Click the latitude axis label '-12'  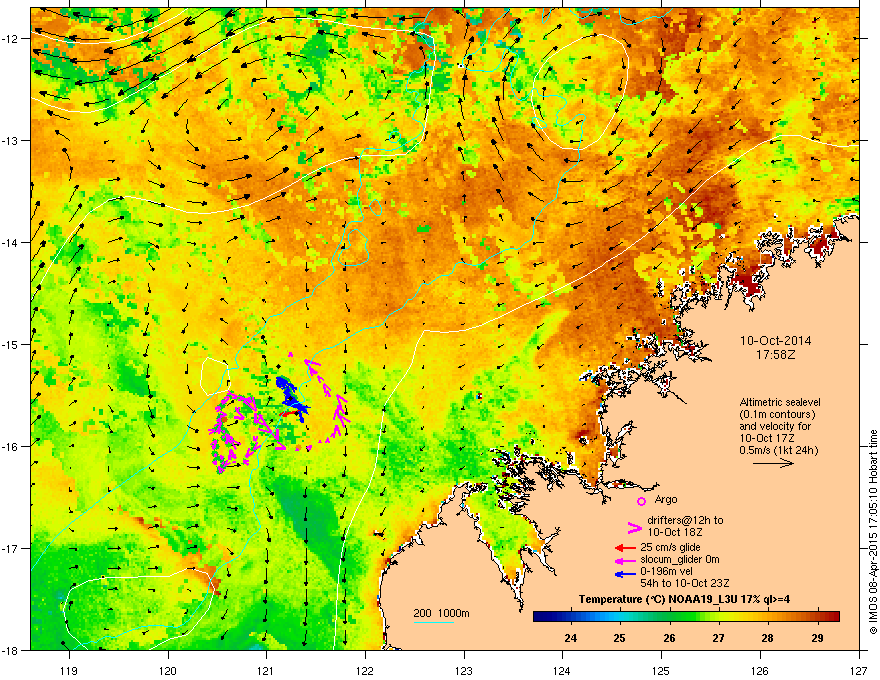(x=11, y=39)
